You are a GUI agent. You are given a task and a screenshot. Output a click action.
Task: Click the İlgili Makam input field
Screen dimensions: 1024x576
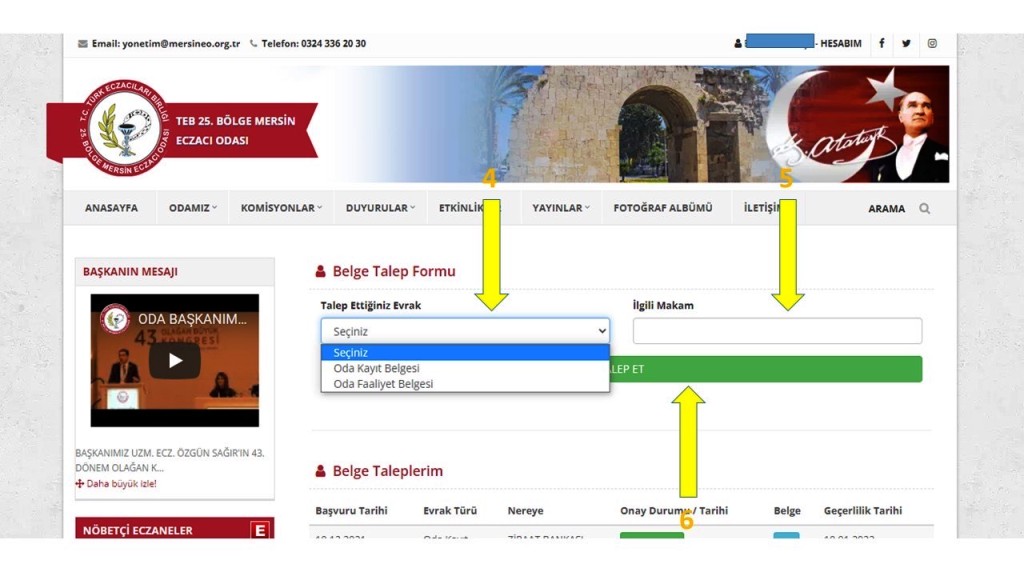coord(777,331)
